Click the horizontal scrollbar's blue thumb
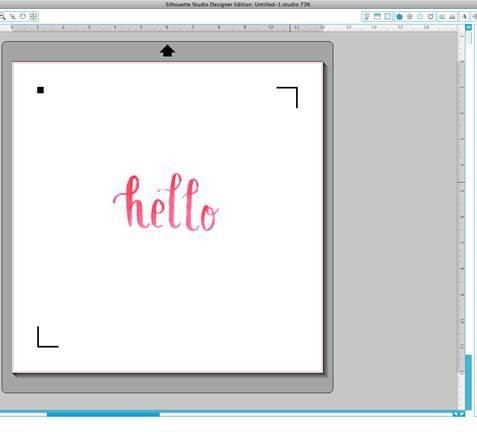The image size is (477, 432). point(103,414)
